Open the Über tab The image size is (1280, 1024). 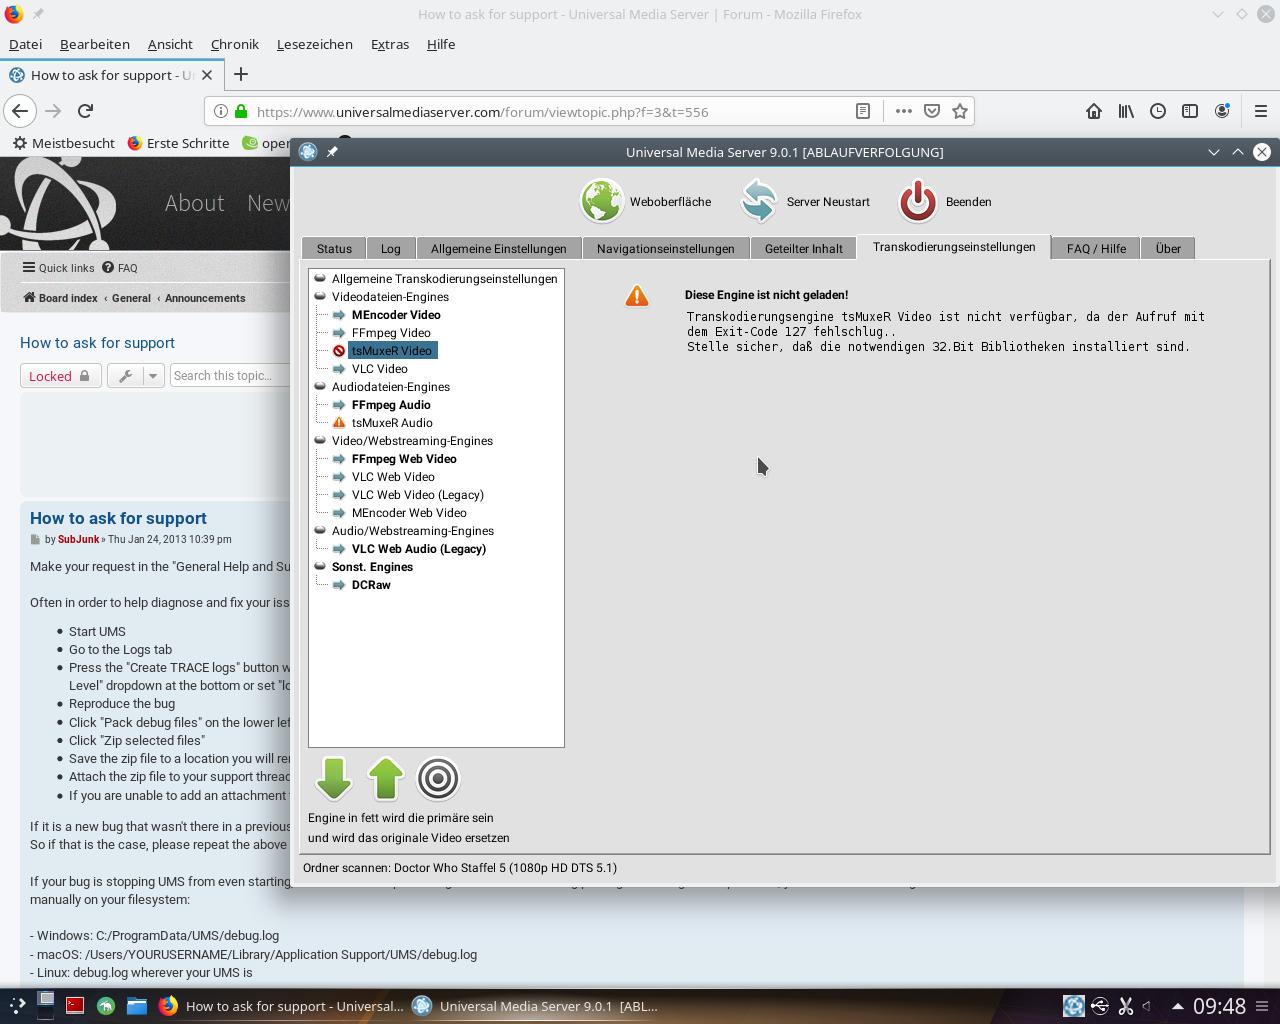point(1168,248)
